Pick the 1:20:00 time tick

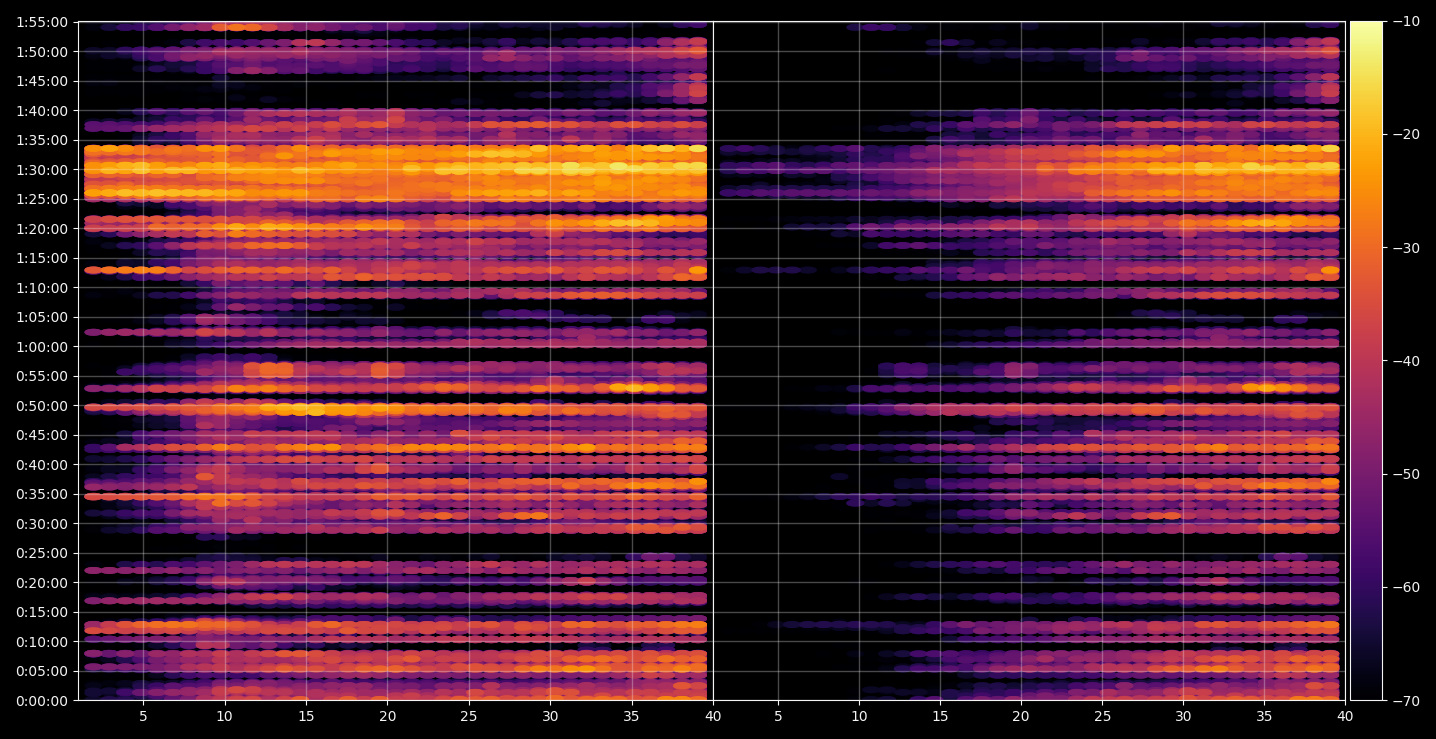(42, 229)
